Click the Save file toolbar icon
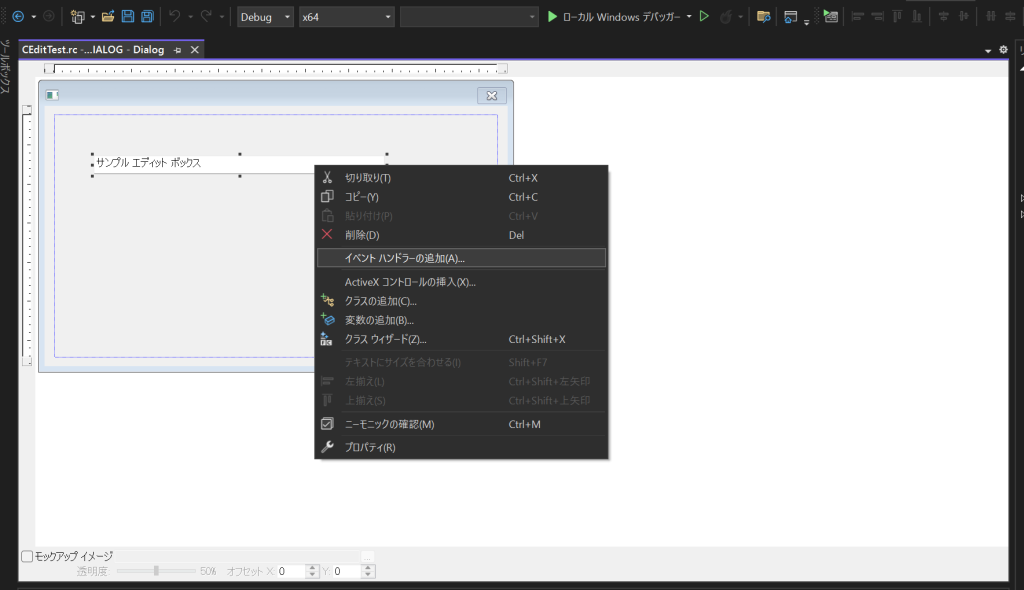The height and width of the screenshot is (590, 1024). pos(127,17)
